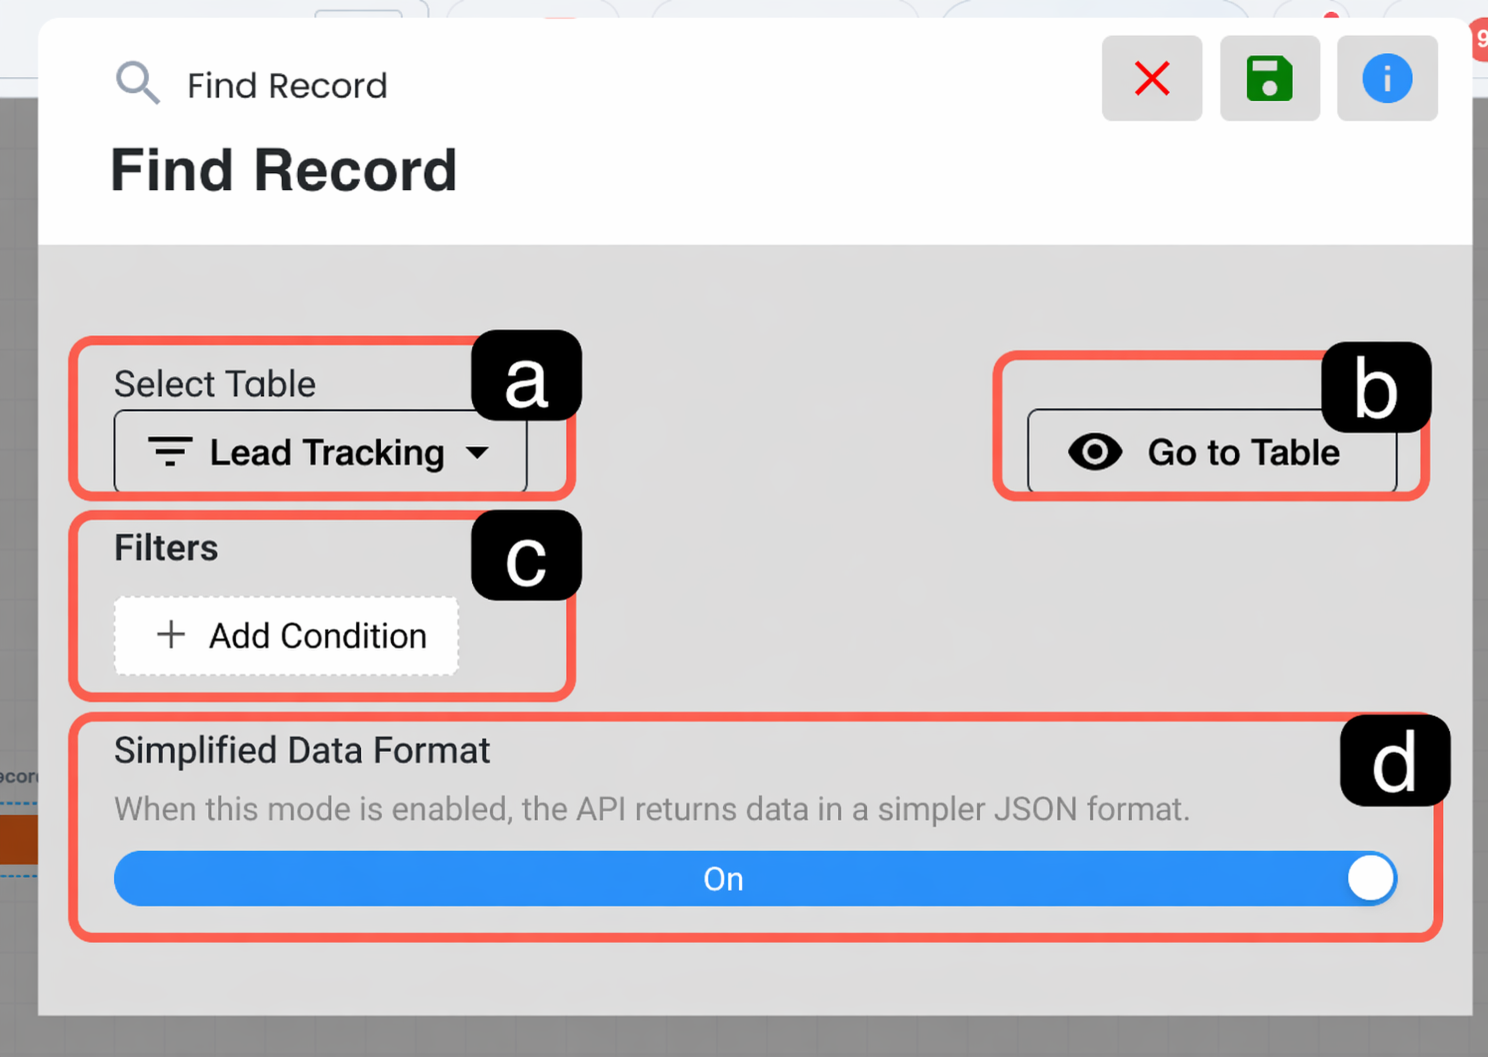
Task: Save the record with the green disk icon
Action: (1269, 78)
